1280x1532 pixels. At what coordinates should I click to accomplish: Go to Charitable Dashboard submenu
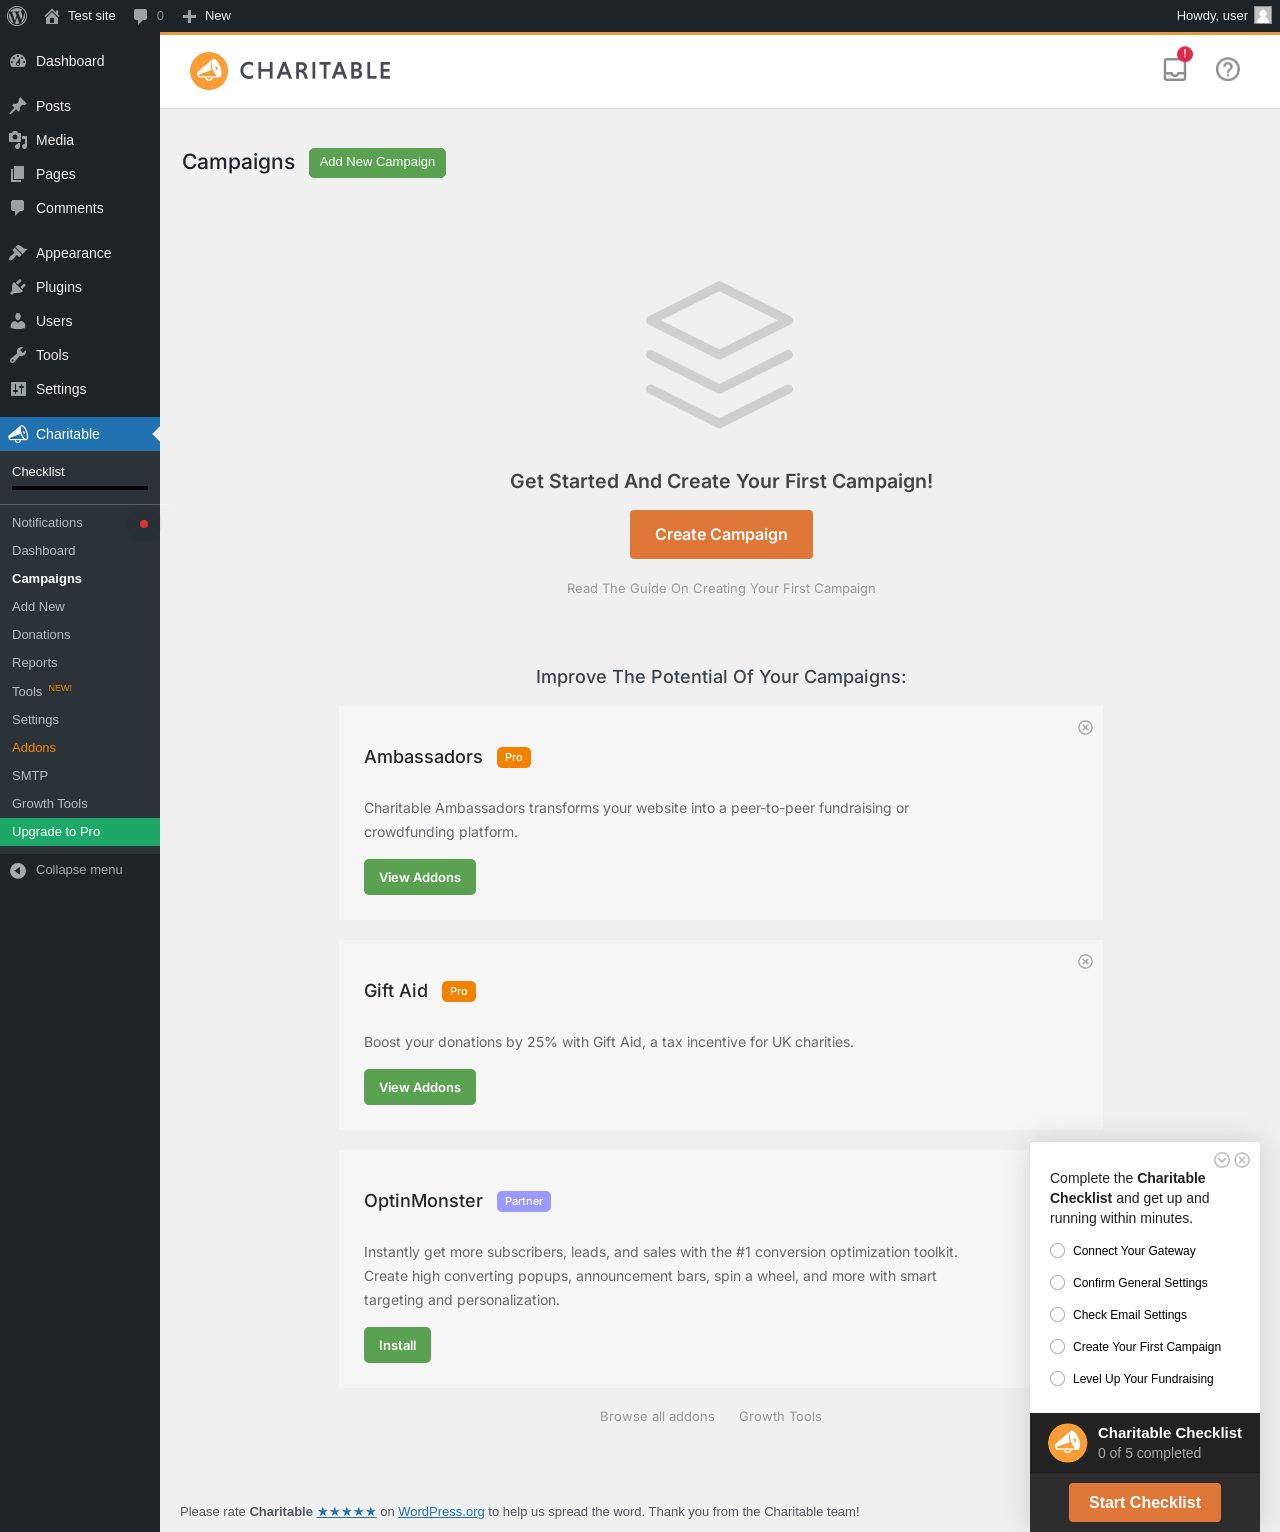[x=80, y=551]
